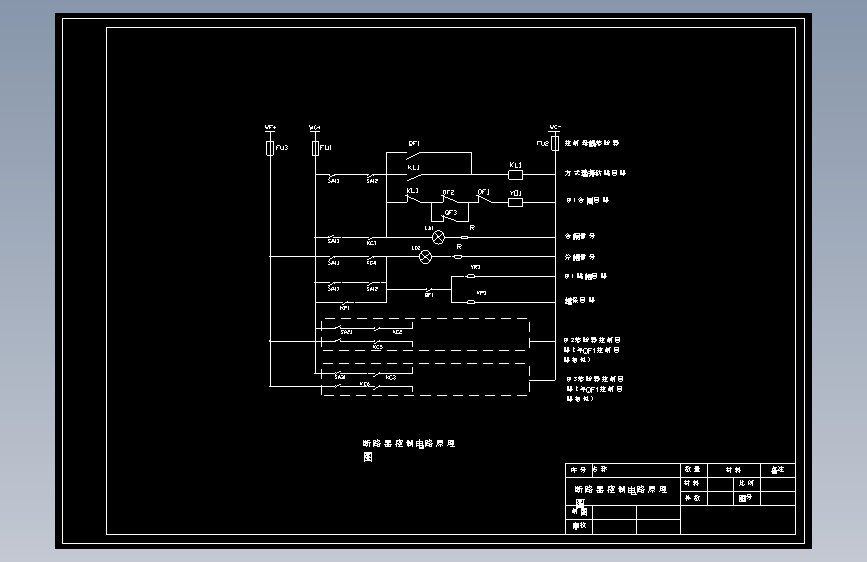Click the drawing title 断路器控制电路原理图 below the circuit
The image size is (867, 562).
click(x=409, y=450)
